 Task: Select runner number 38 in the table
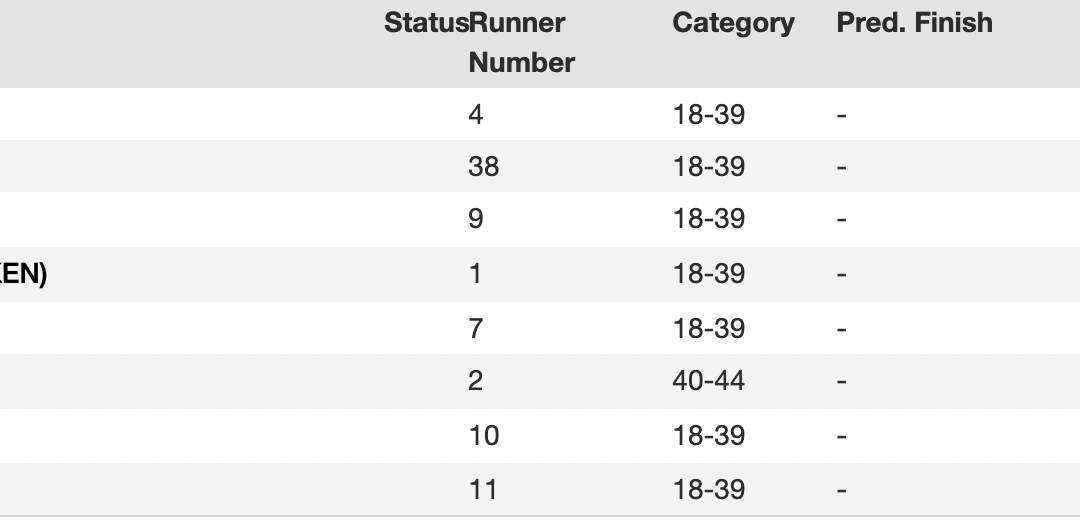[x=483, y=166]
